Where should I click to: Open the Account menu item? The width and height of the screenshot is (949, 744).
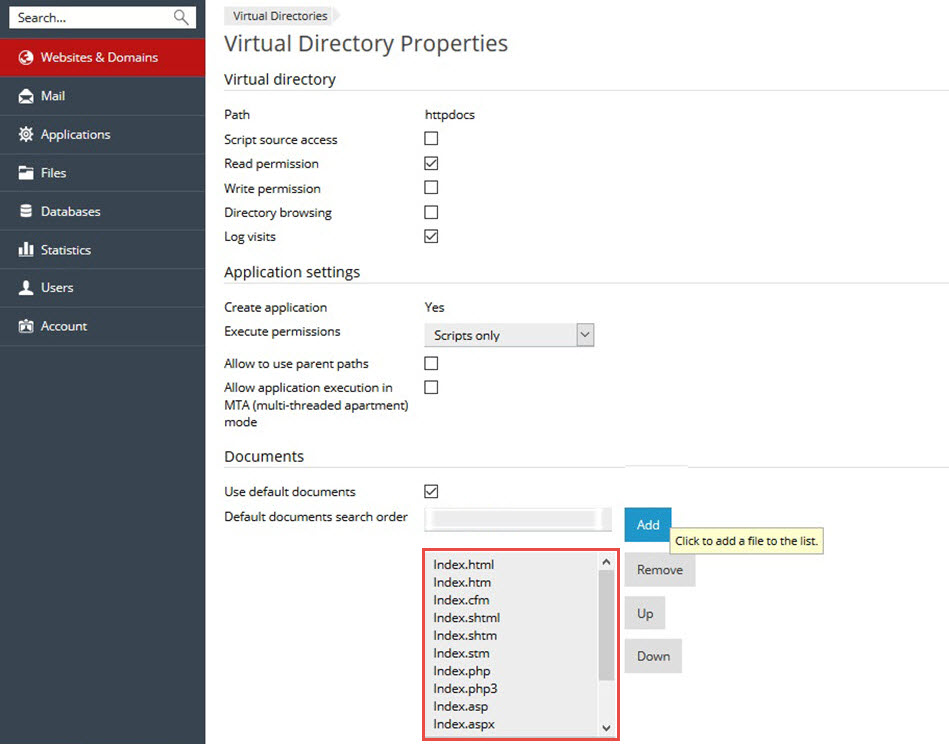click(x=63, y=326)
